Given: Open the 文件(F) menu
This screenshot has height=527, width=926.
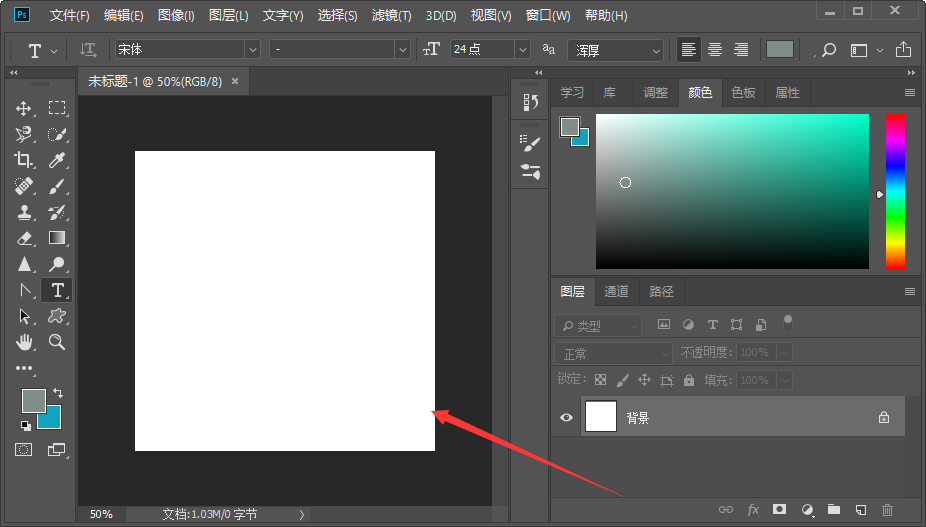Looking at the screenshot, I should click(70, 15).
